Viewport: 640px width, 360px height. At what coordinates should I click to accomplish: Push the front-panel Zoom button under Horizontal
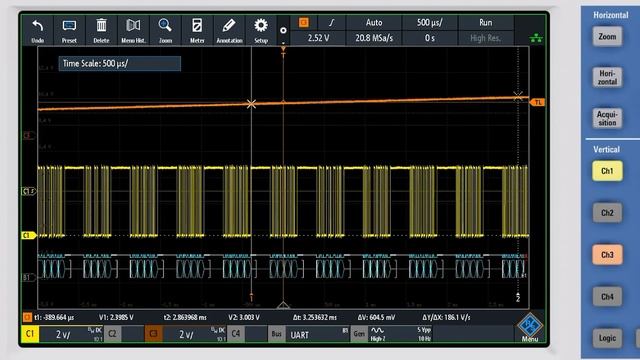(607, 37)
